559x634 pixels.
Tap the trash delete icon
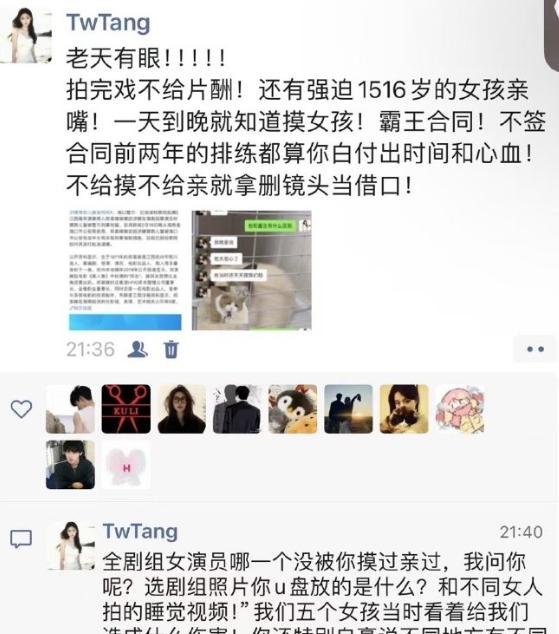(x=171, y=349)
